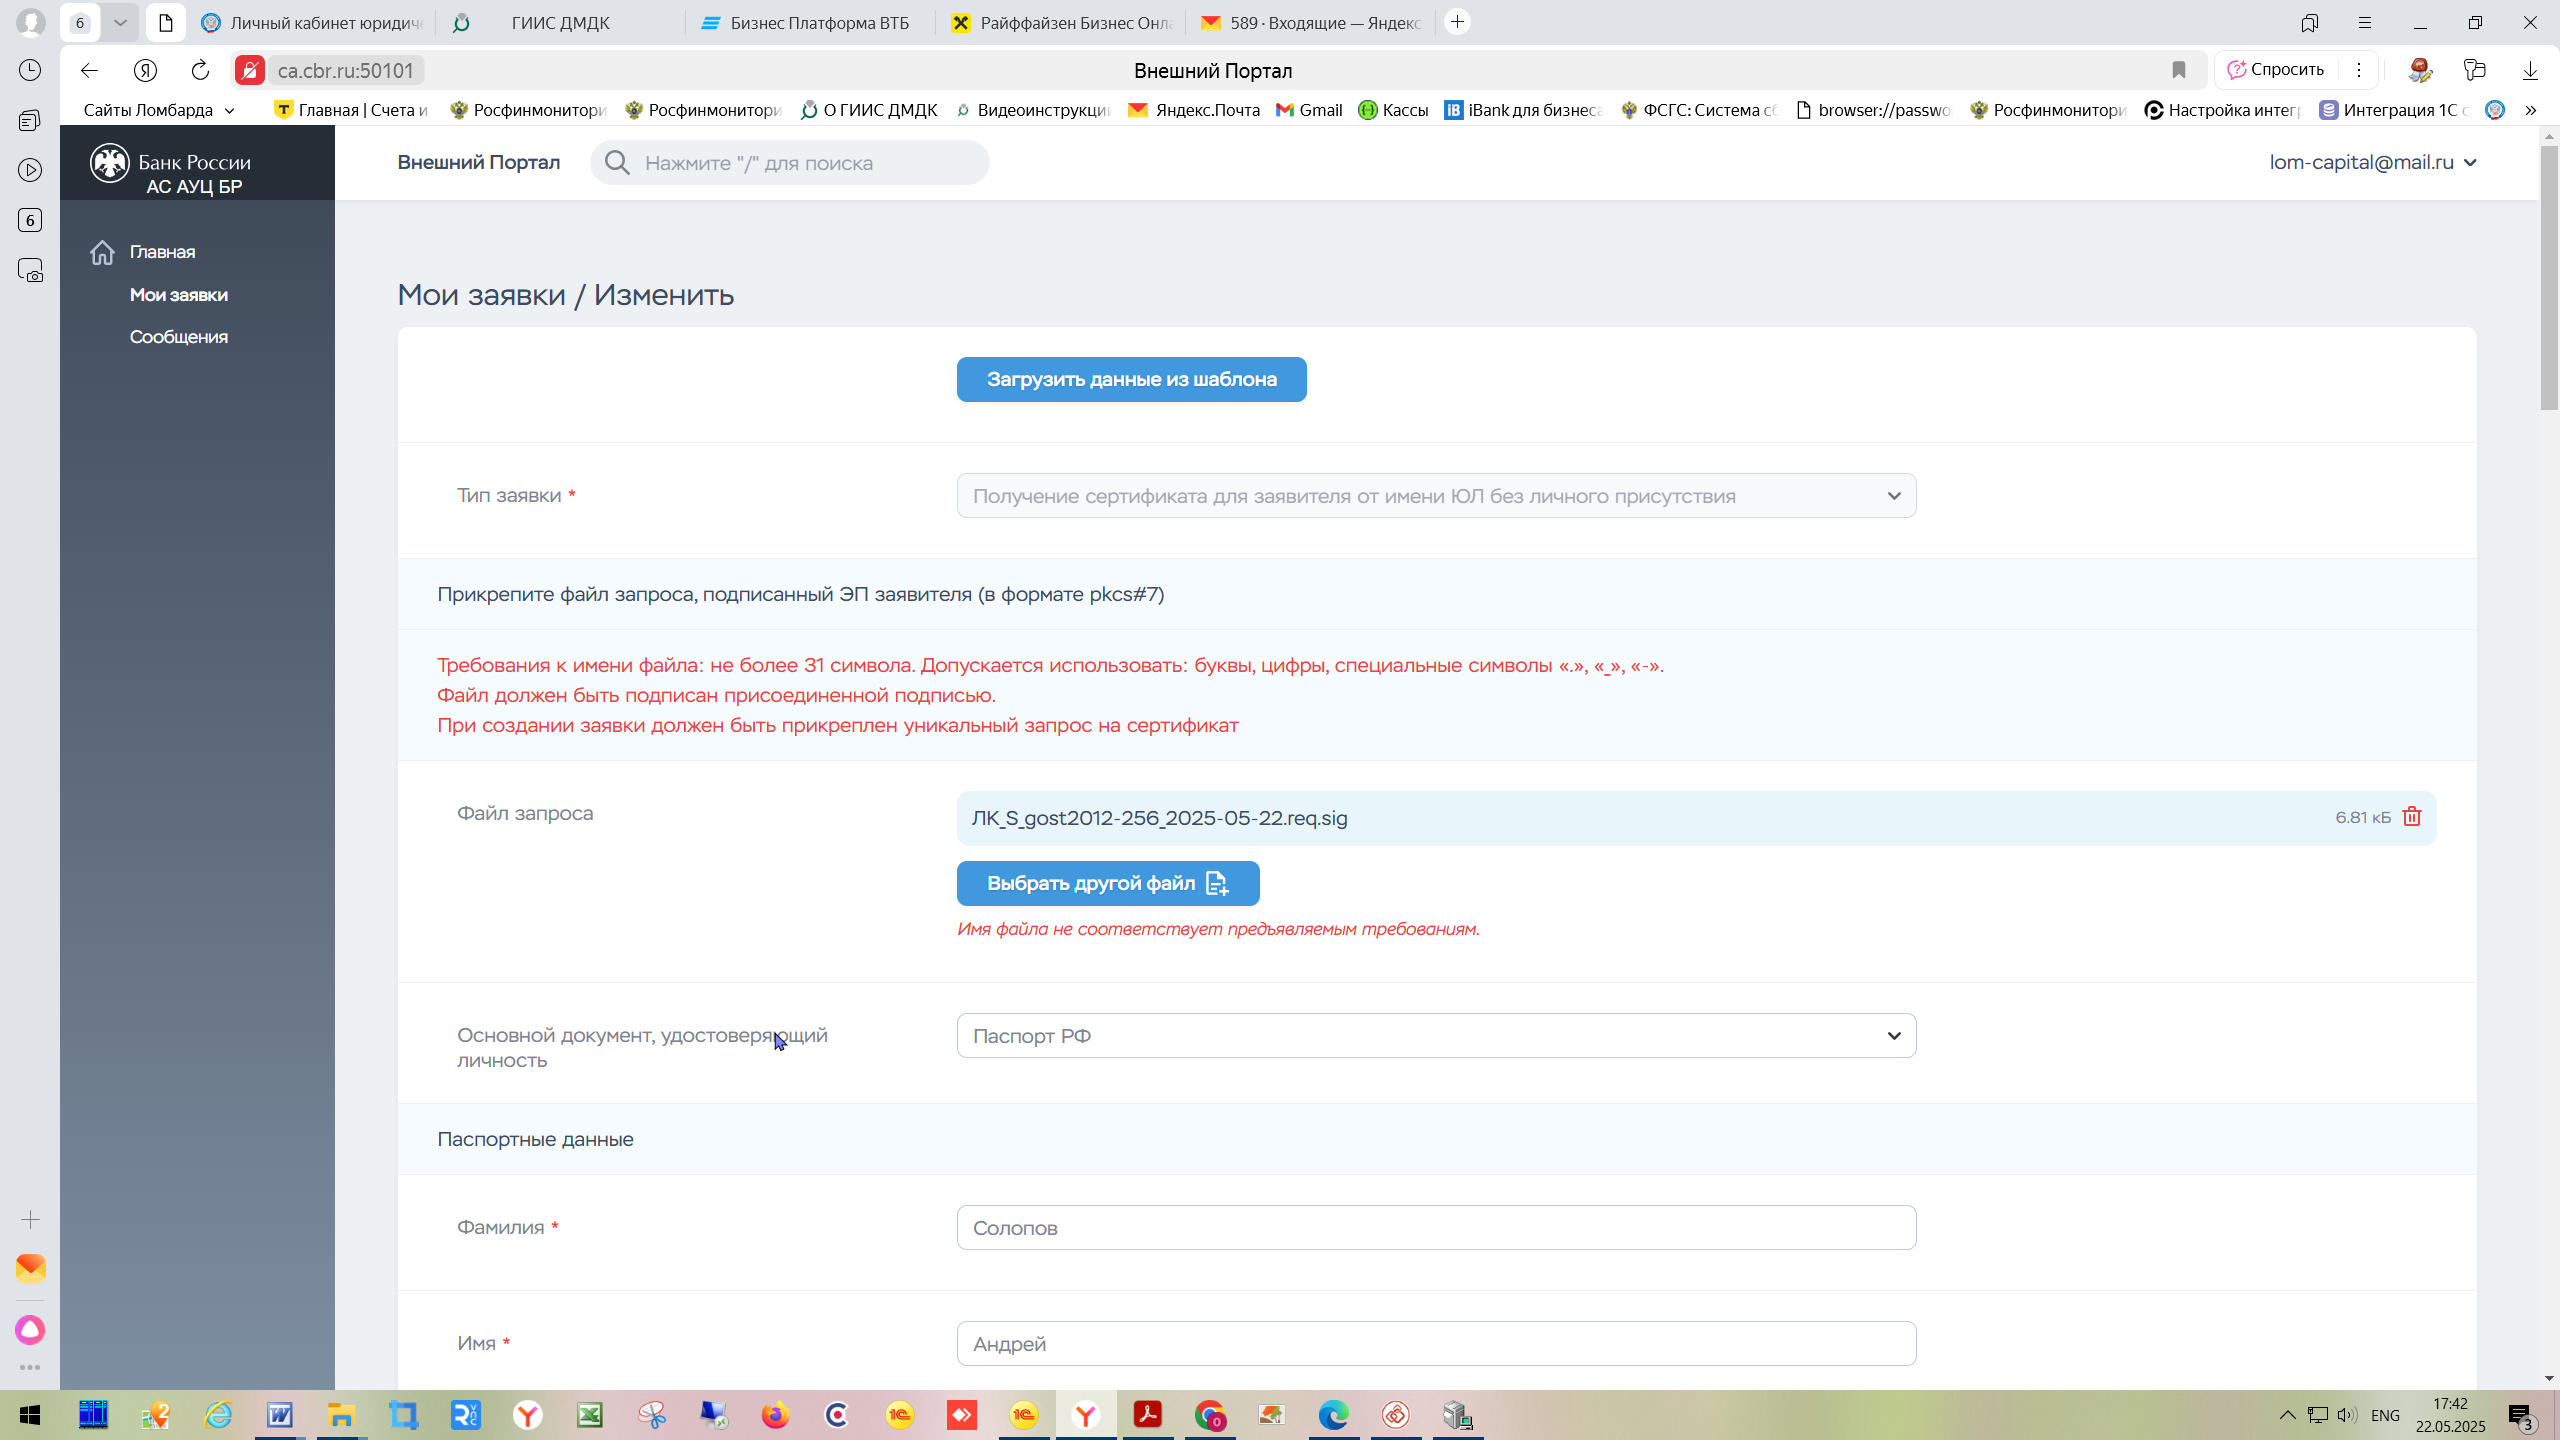
Task: Click the Фамилия field containing Солопов
Action: (x=1436, y=1228)
